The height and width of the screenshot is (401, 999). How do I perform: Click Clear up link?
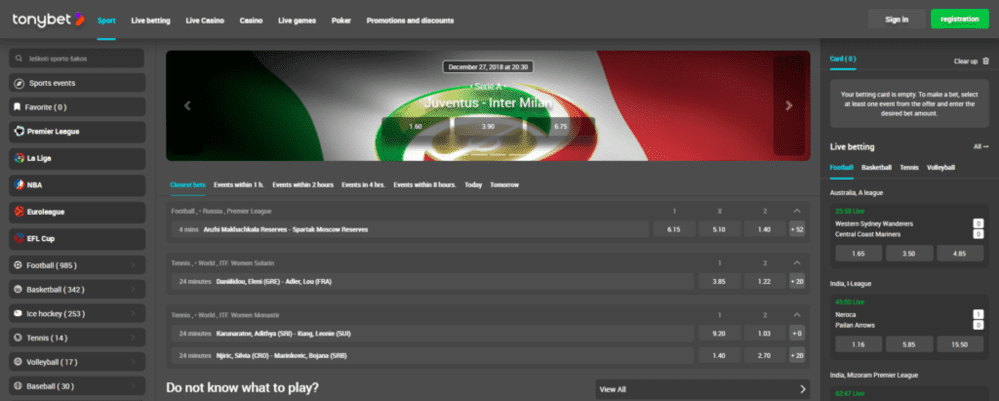(x=965, y=61)
